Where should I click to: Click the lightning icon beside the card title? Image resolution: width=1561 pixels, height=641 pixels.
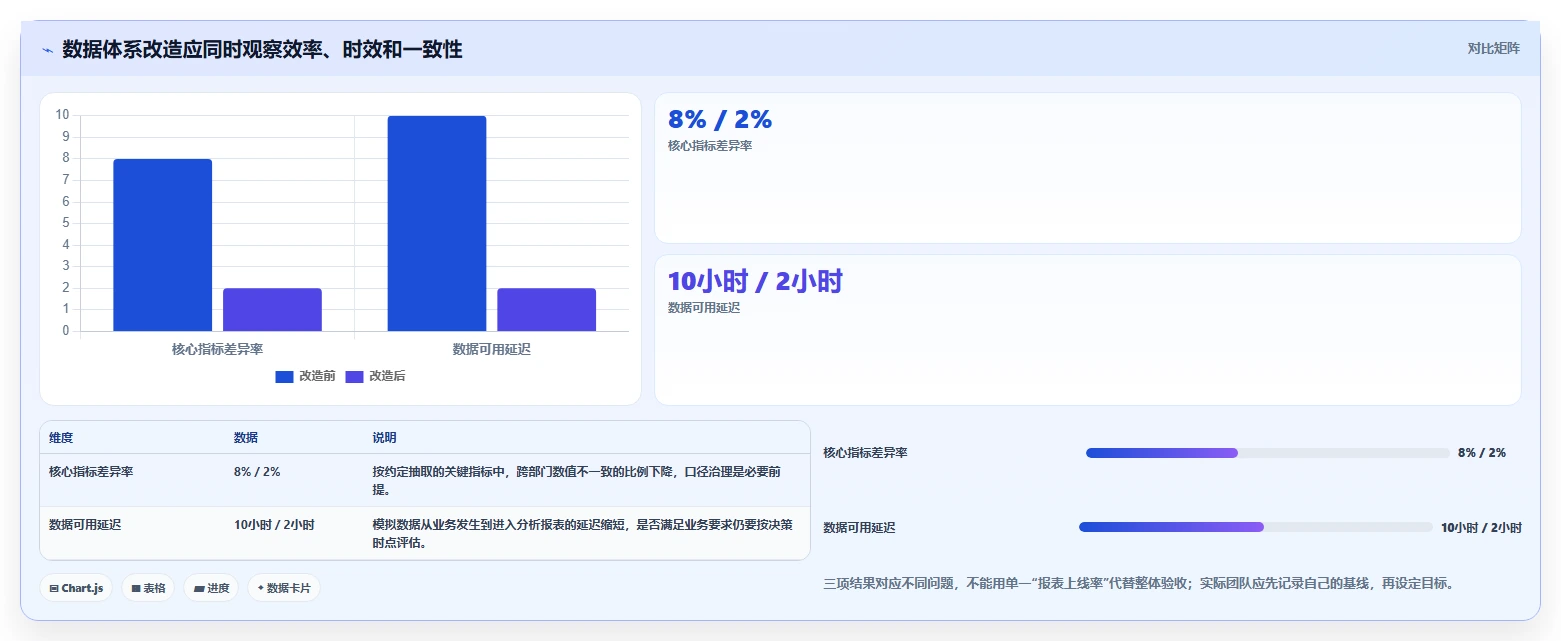point(47,50)
